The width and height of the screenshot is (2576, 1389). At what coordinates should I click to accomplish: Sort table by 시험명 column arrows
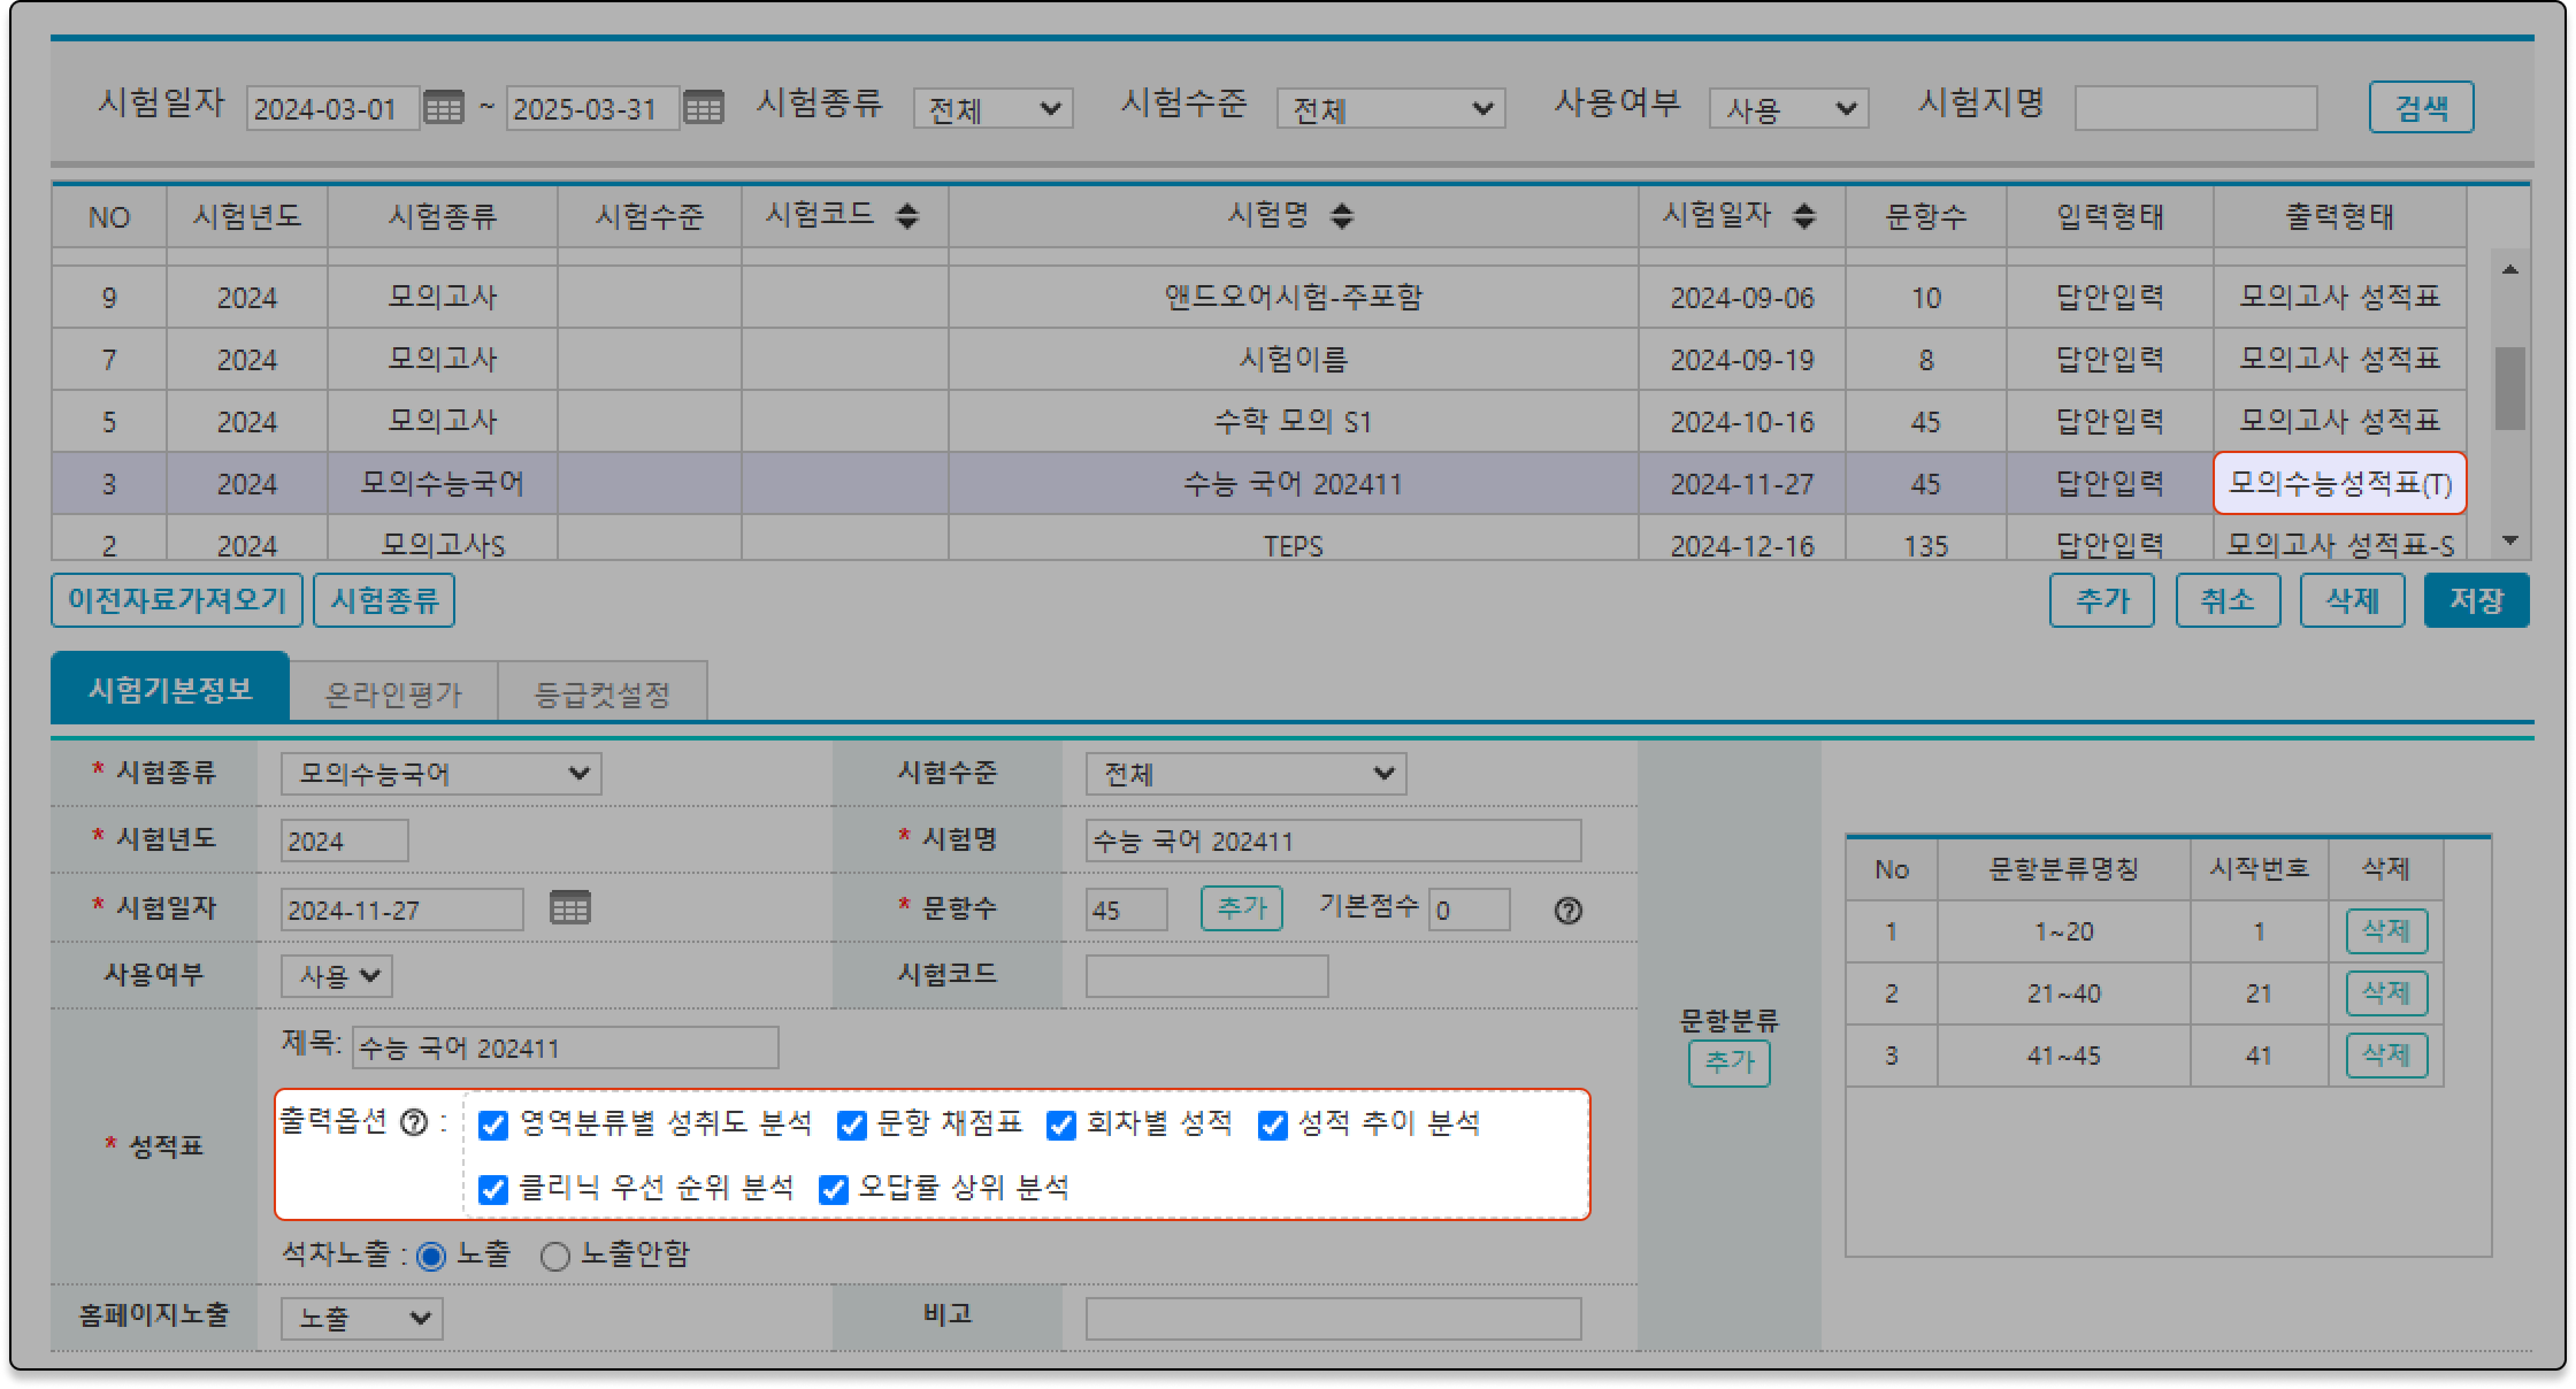(x=1342, y=215)
